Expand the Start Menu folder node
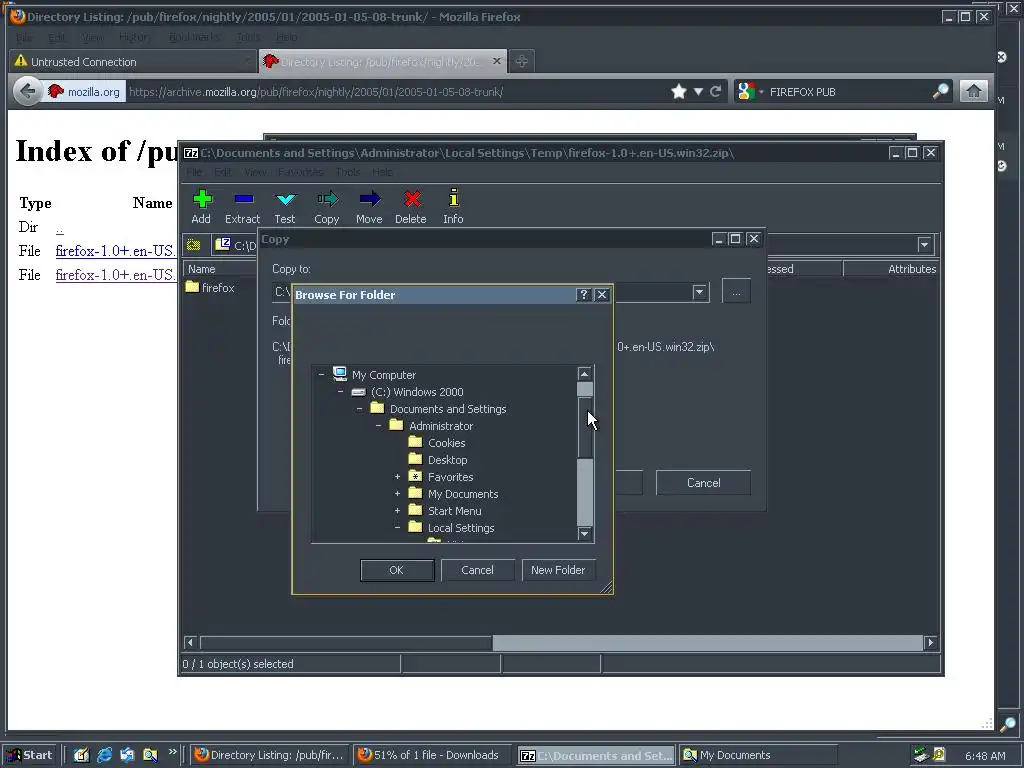Image resolution: width=1024 pixels, height=768 pixels. (397, 511)
